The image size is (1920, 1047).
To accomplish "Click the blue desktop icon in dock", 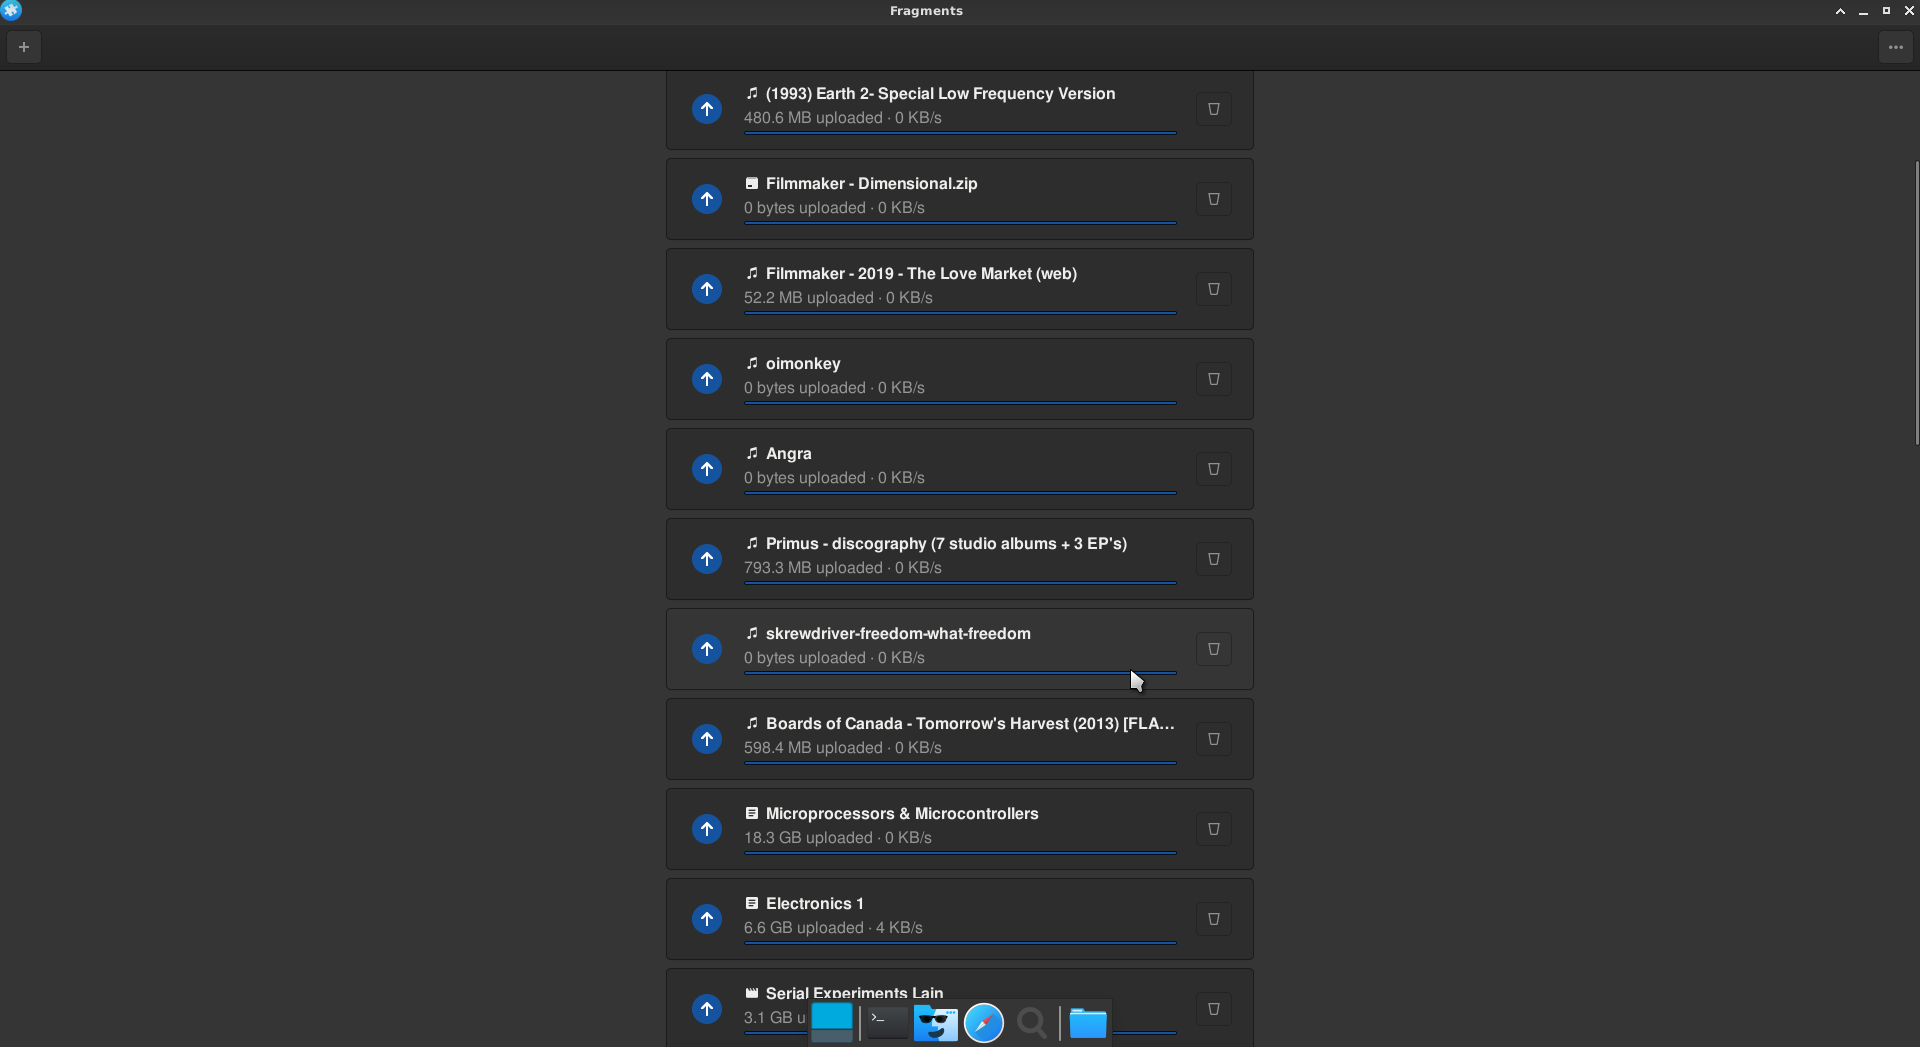I will 832,1022.
